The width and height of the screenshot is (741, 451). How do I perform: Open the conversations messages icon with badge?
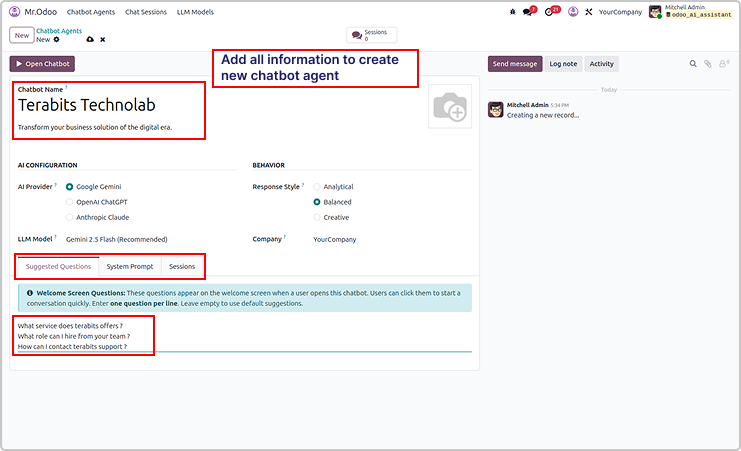(x=529, y=12)
